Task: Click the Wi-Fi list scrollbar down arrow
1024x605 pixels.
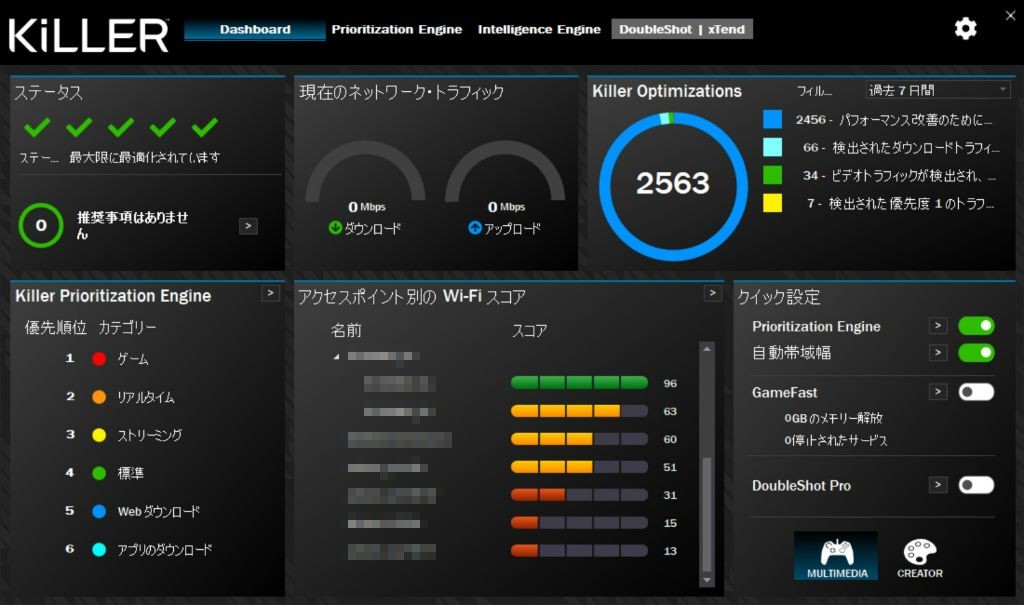Action: [x=707, y=580]
